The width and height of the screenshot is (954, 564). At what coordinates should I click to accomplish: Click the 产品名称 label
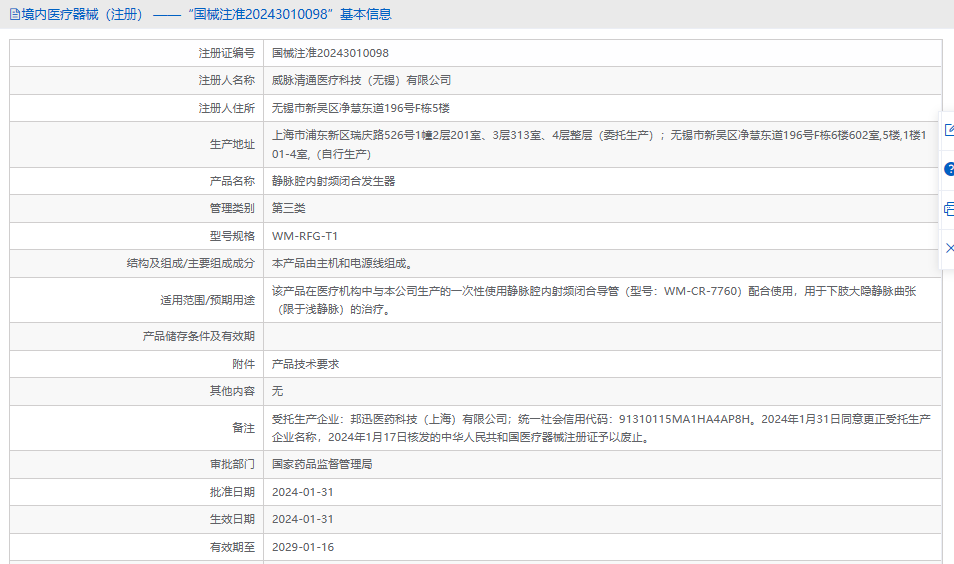coord(232,181)
